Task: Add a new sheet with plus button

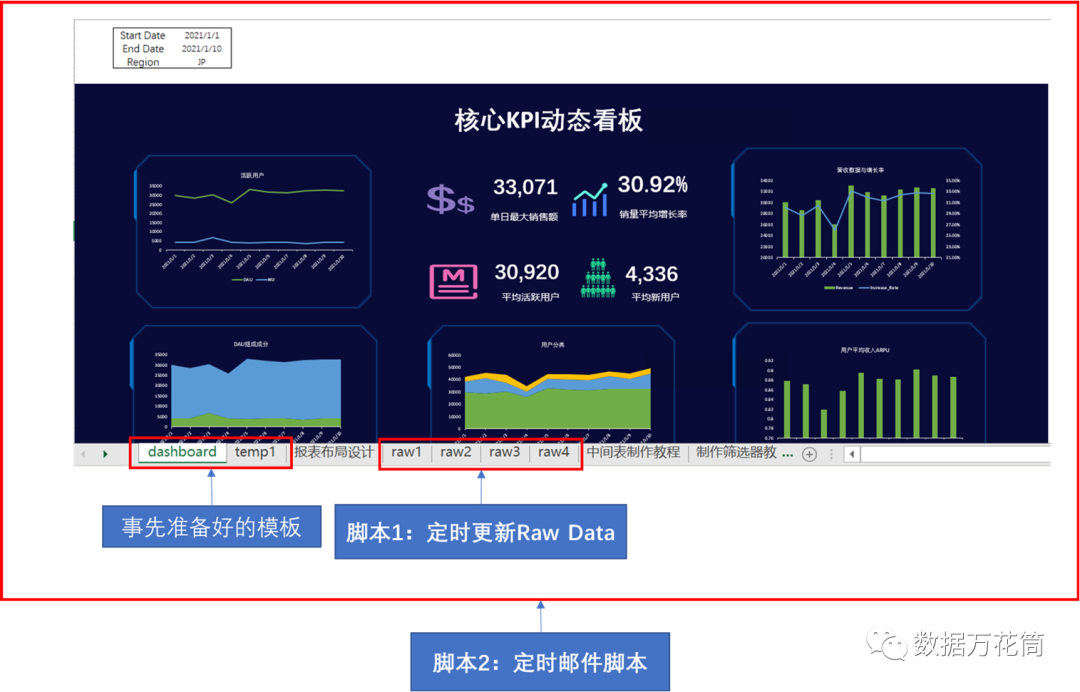Action: click(810, 454)
